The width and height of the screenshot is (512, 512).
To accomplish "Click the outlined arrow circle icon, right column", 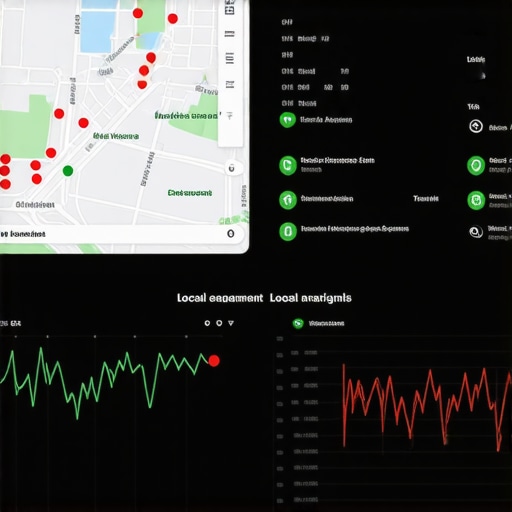I will (x=476, y=126).
